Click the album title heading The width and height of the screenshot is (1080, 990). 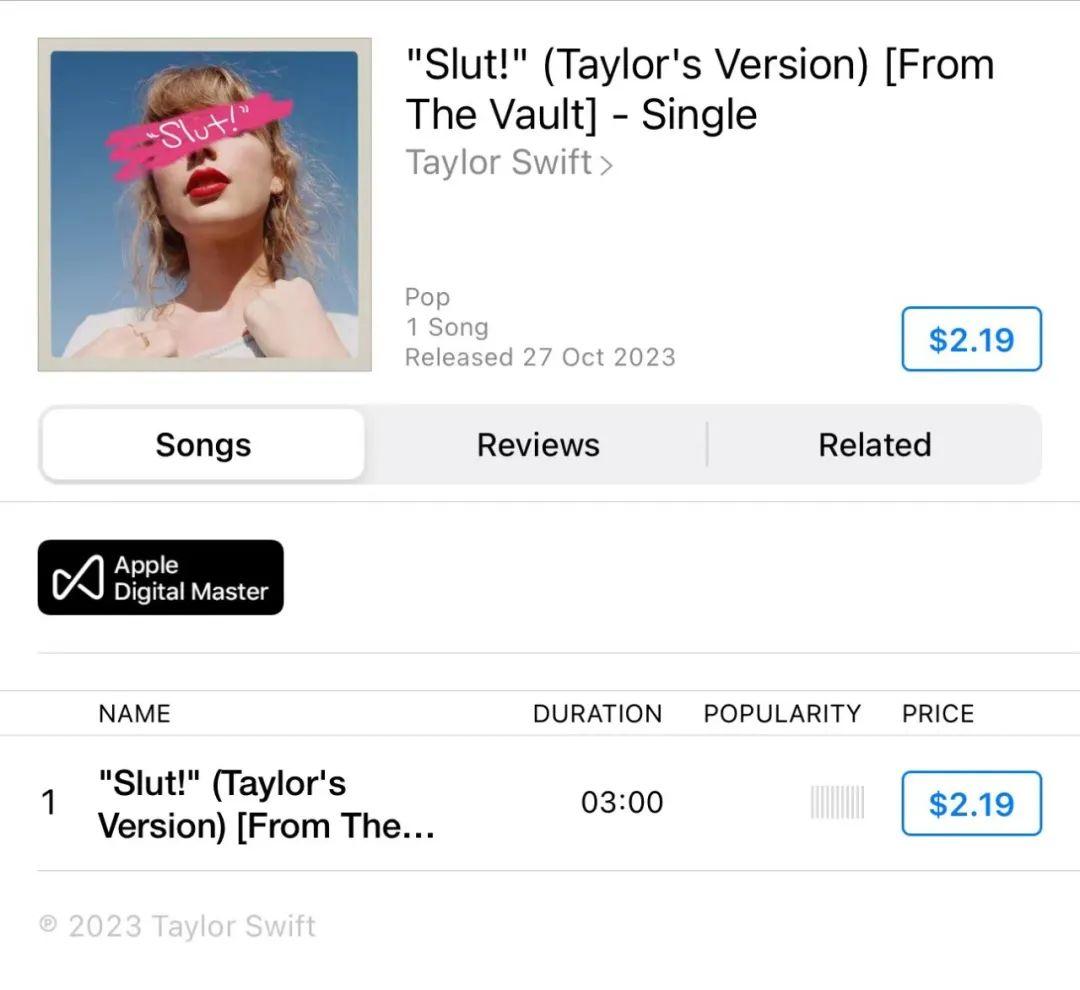699,90
